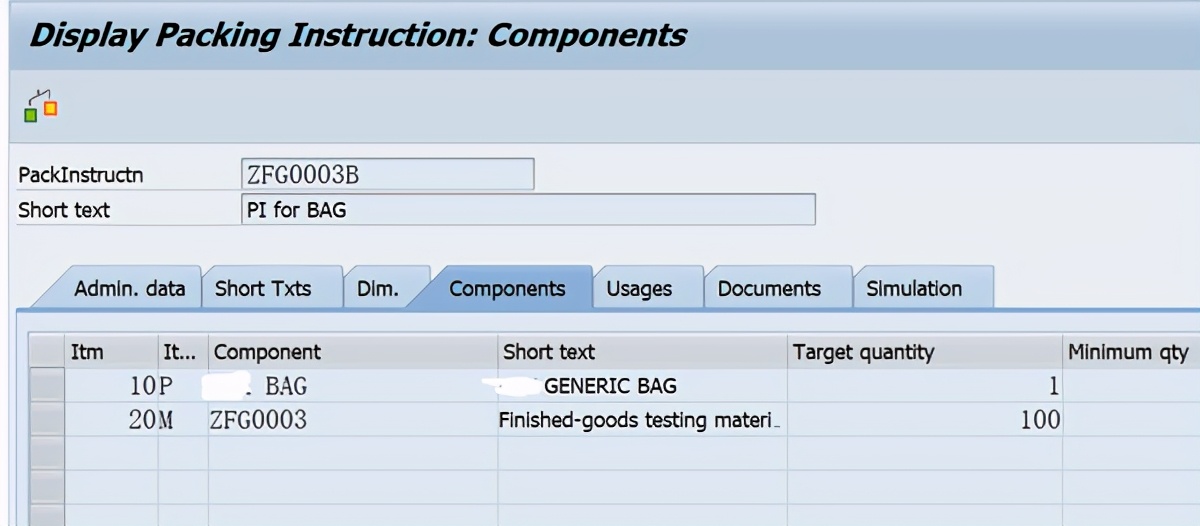Click the PackInstructn field ZFG0003B
1200x526 pixels.
[x=387, y=175]
